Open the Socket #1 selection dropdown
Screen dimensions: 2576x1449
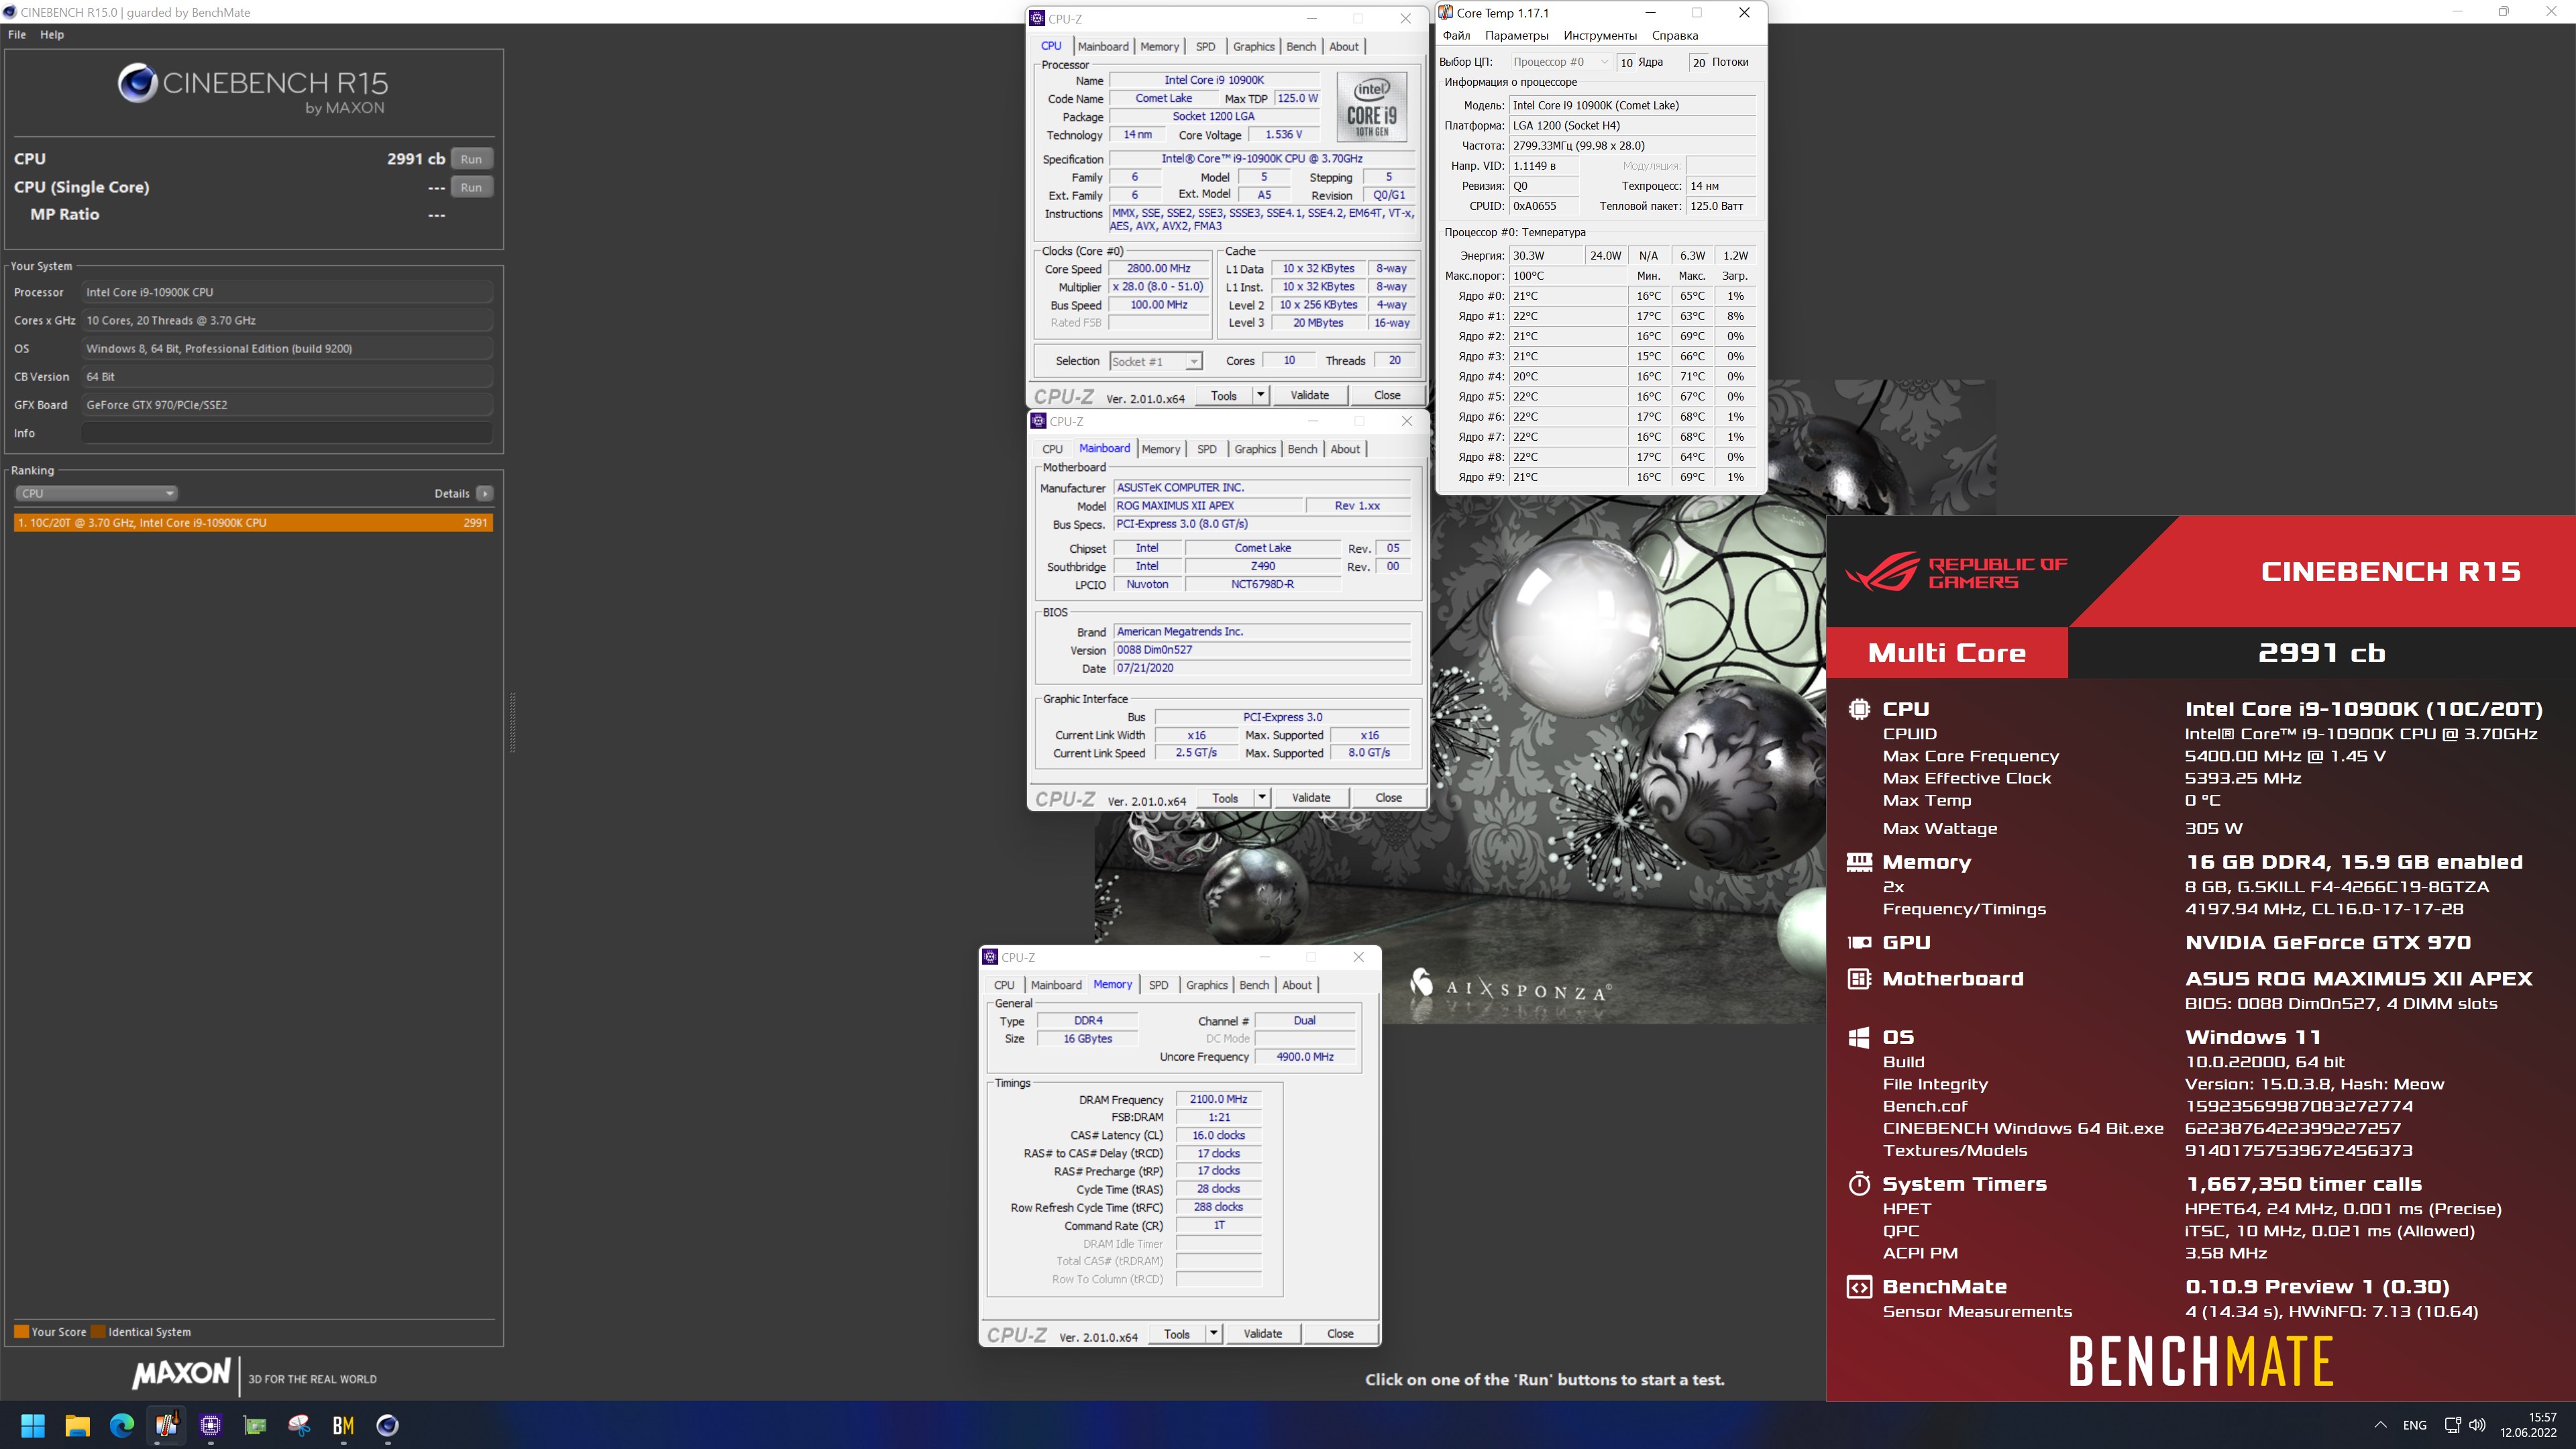coord(1155,361)
